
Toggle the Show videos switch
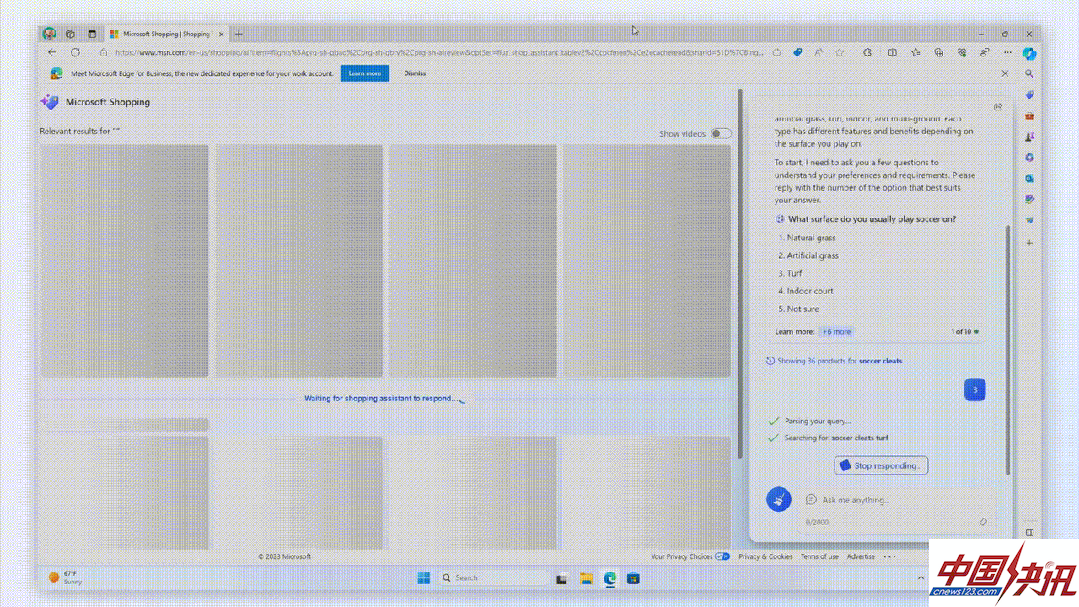720,134
